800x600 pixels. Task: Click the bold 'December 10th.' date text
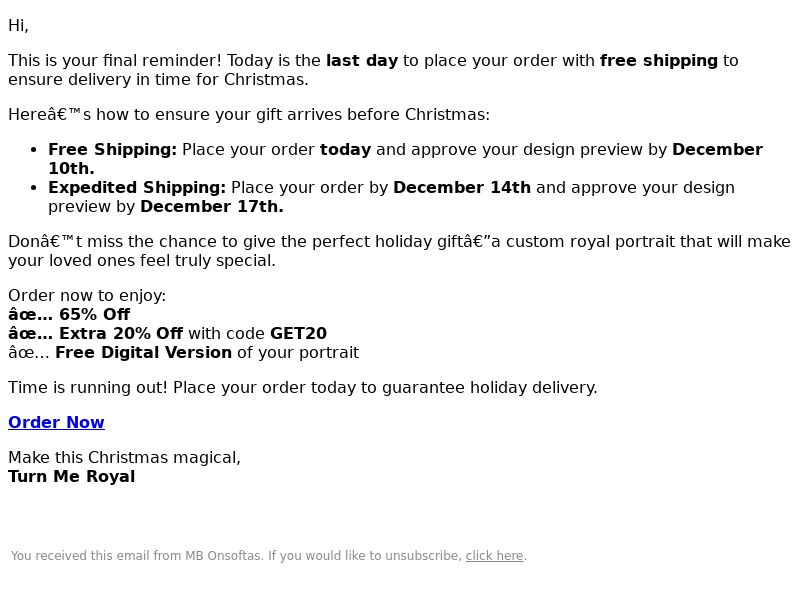point(717,149)
